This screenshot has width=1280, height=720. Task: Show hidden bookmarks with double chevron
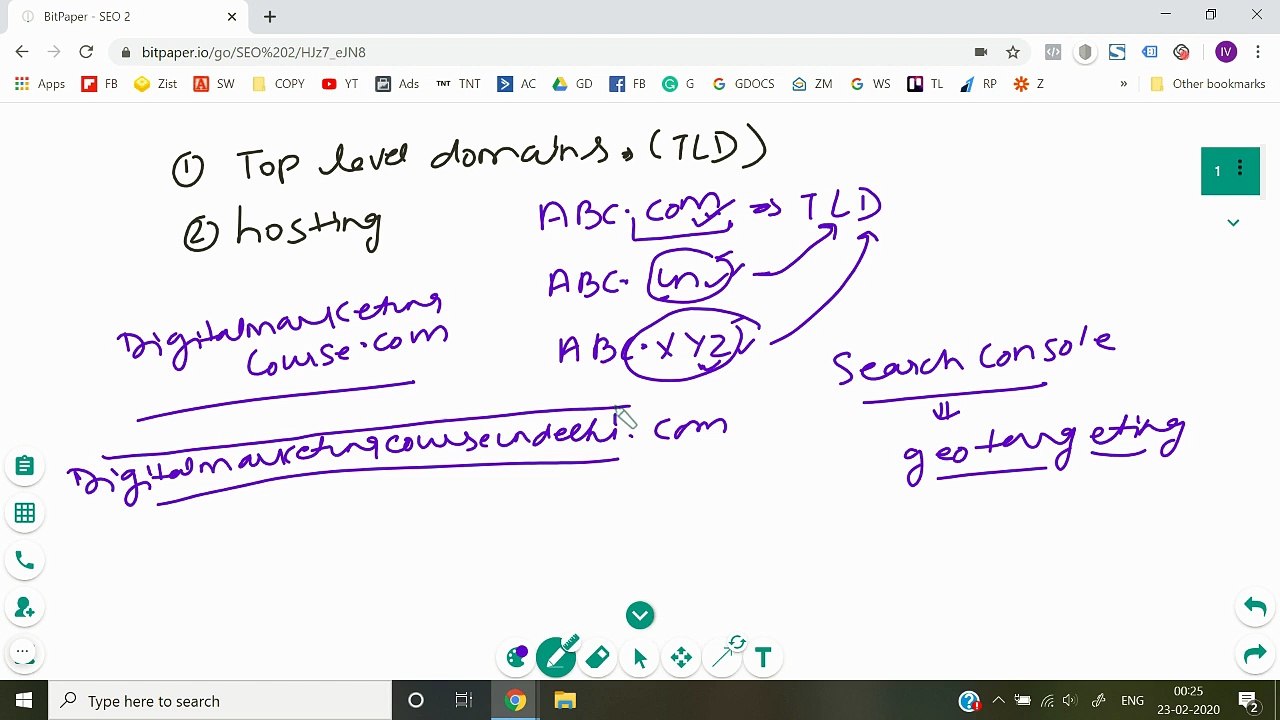[x=1123, y=84]
